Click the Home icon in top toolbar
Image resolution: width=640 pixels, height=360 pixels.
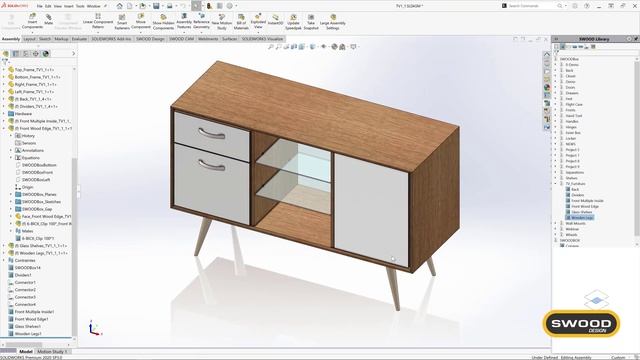[120, 6]
